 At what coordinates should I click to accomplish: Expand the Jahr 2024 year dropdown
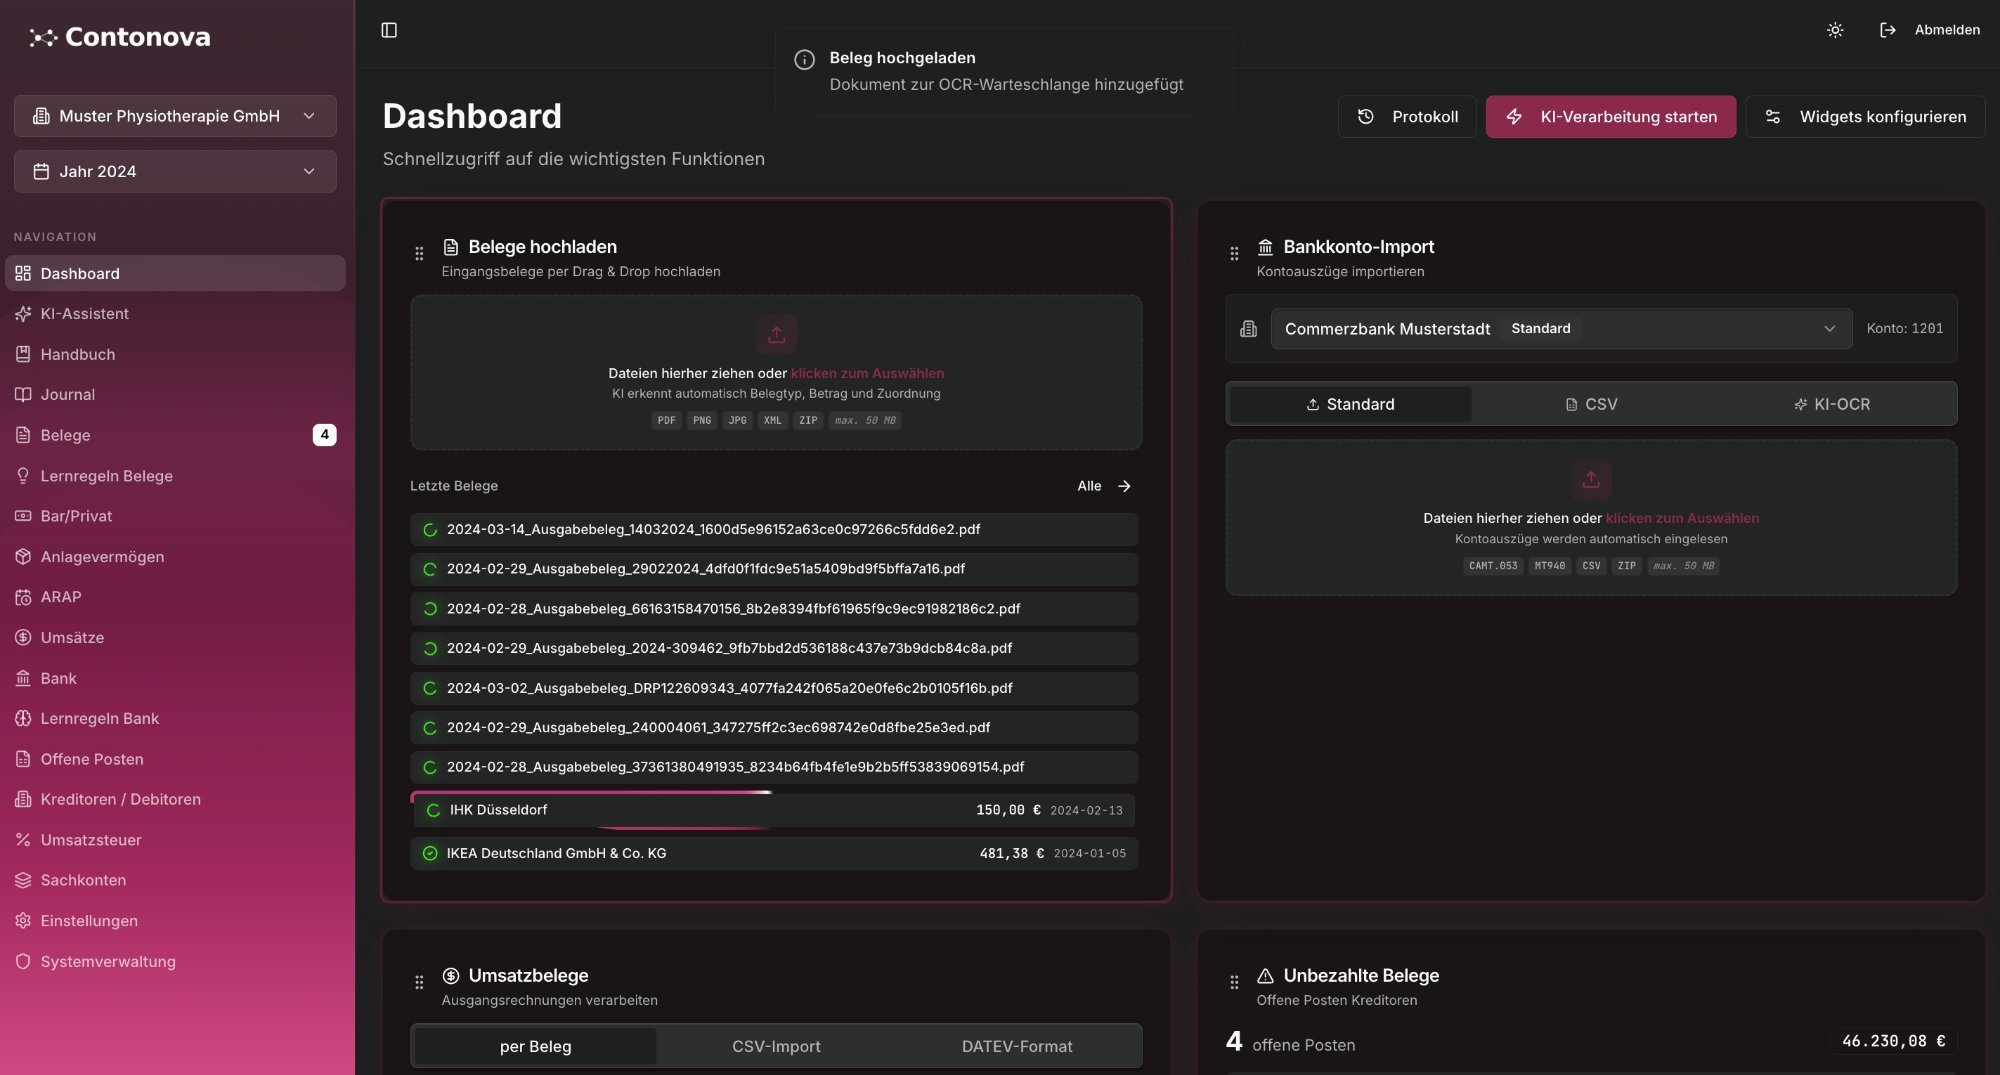(174, 171)
